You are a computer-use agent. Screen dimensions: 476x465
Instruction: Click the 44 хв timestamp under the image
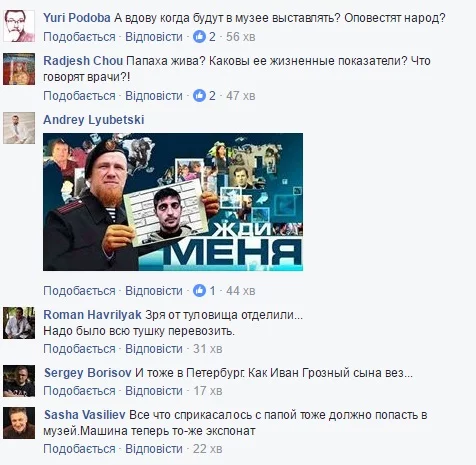[x=240, y=291]
